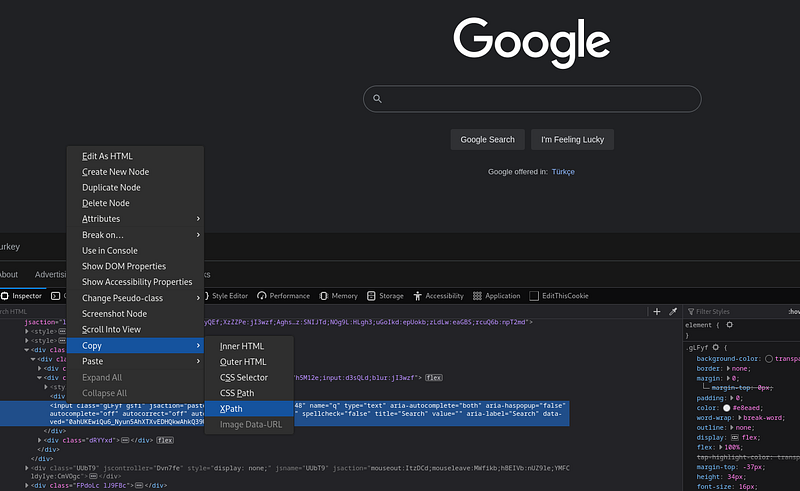Viewport: 800px width, 491px height.
Task: Open the Application panel
Action: 496,296
